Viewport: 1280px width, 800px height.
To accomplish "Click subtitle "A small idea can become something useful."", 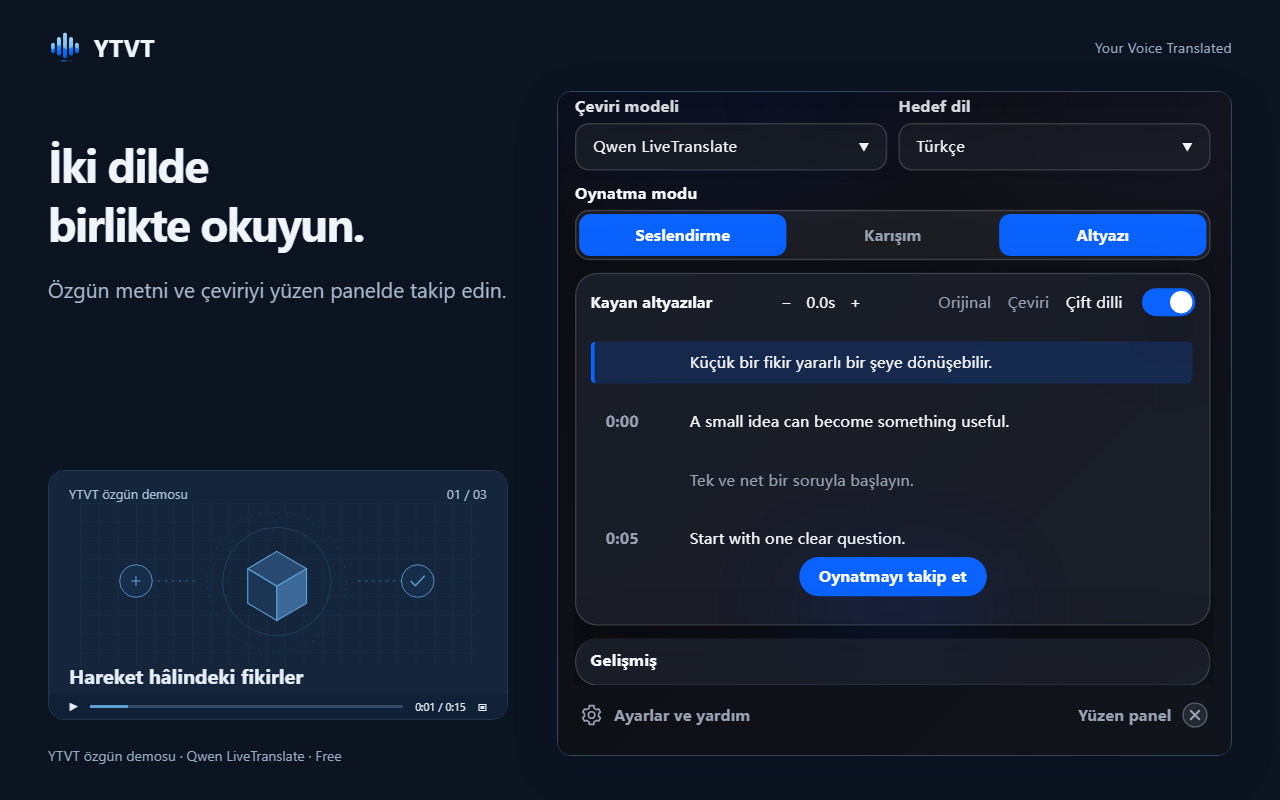I will point(850,422).
